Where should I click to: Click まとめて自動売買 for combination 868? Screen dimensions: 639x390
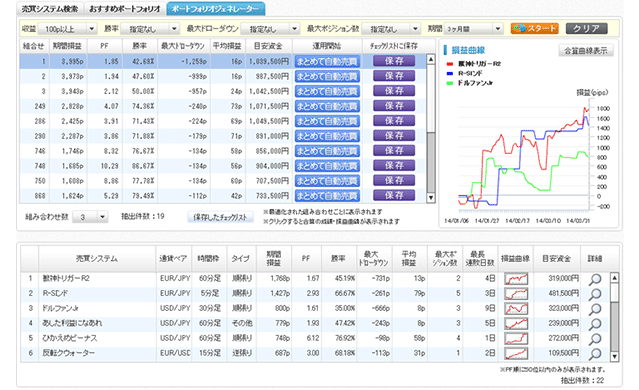click(x=327, y=196)
